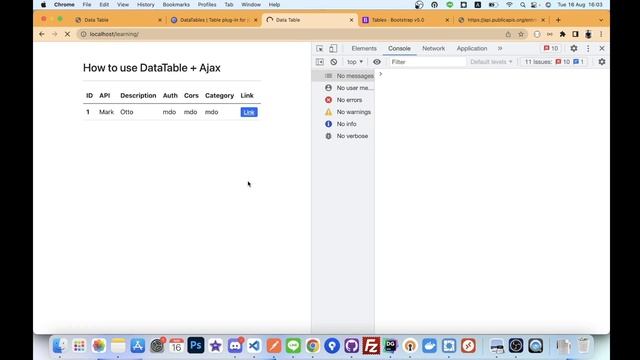Click the Description column header
This screenshot has height=360, width=640.
(138, 96)
